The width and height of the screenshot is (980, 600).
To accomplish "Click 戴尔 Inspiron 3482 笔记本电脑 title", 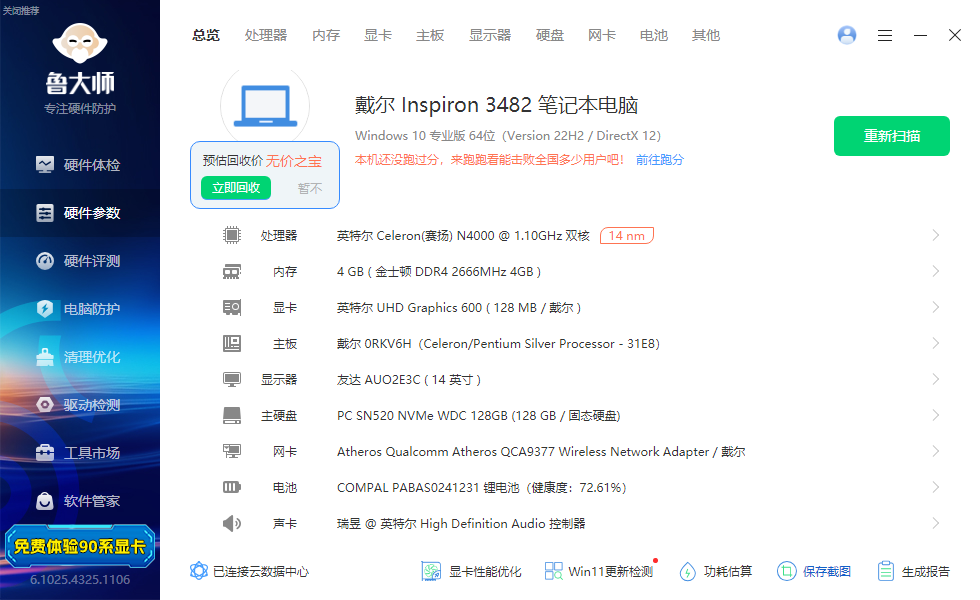I will (x=496, y=105).
